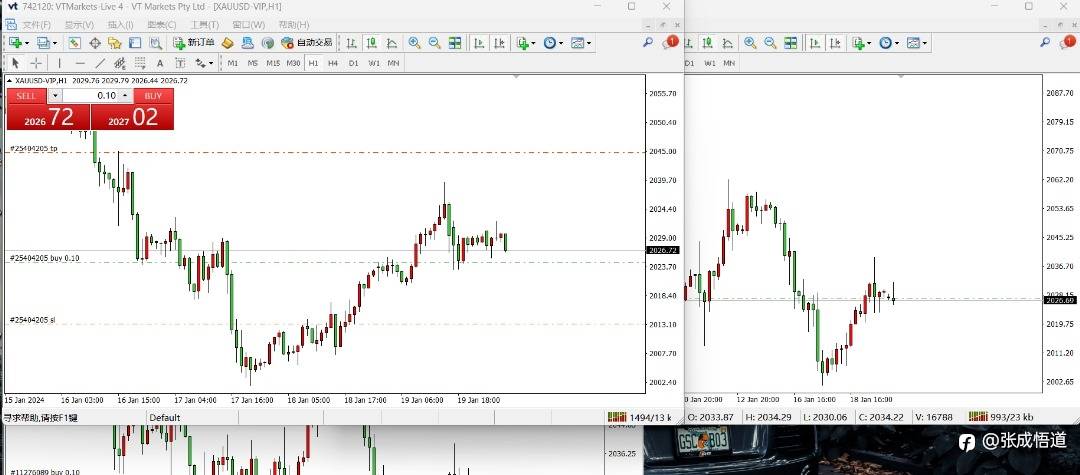This screenshot has height=475, width=1080.
Task: Toggle the Terminal panel icon
Action: tap(135, 43)
